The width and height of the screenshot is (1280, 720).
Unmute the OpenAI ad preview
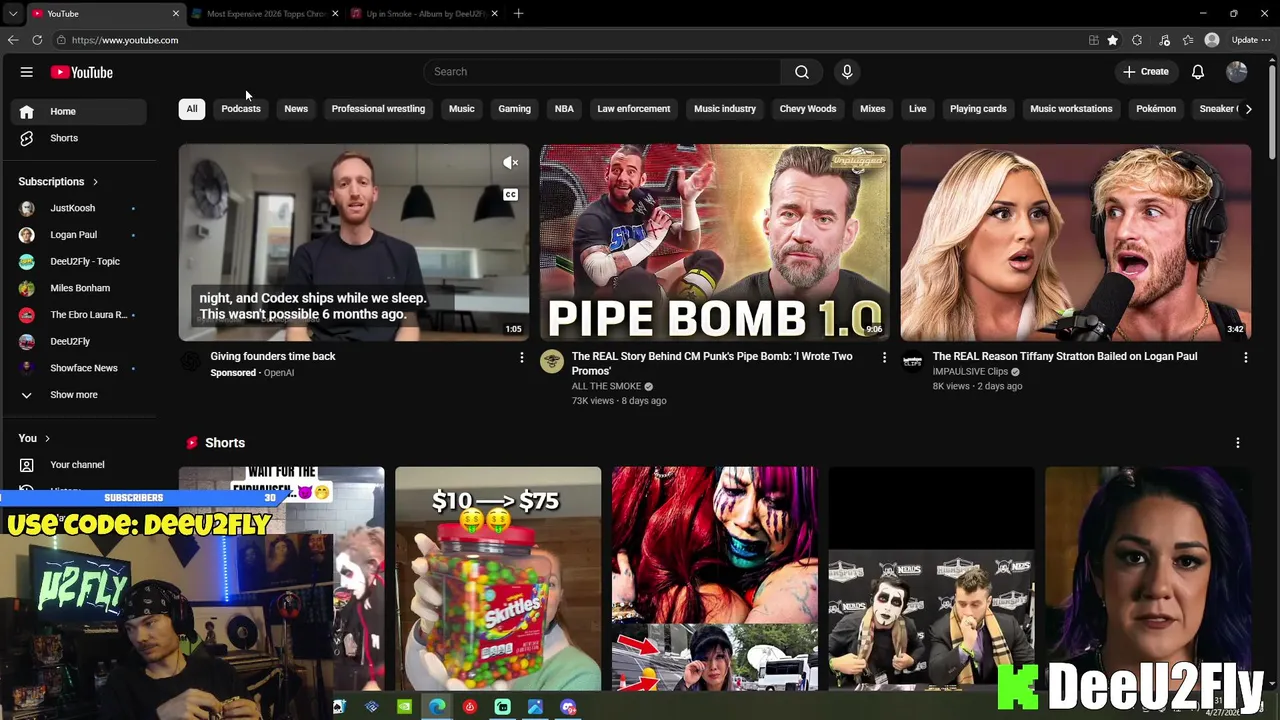tap(511, 163)
